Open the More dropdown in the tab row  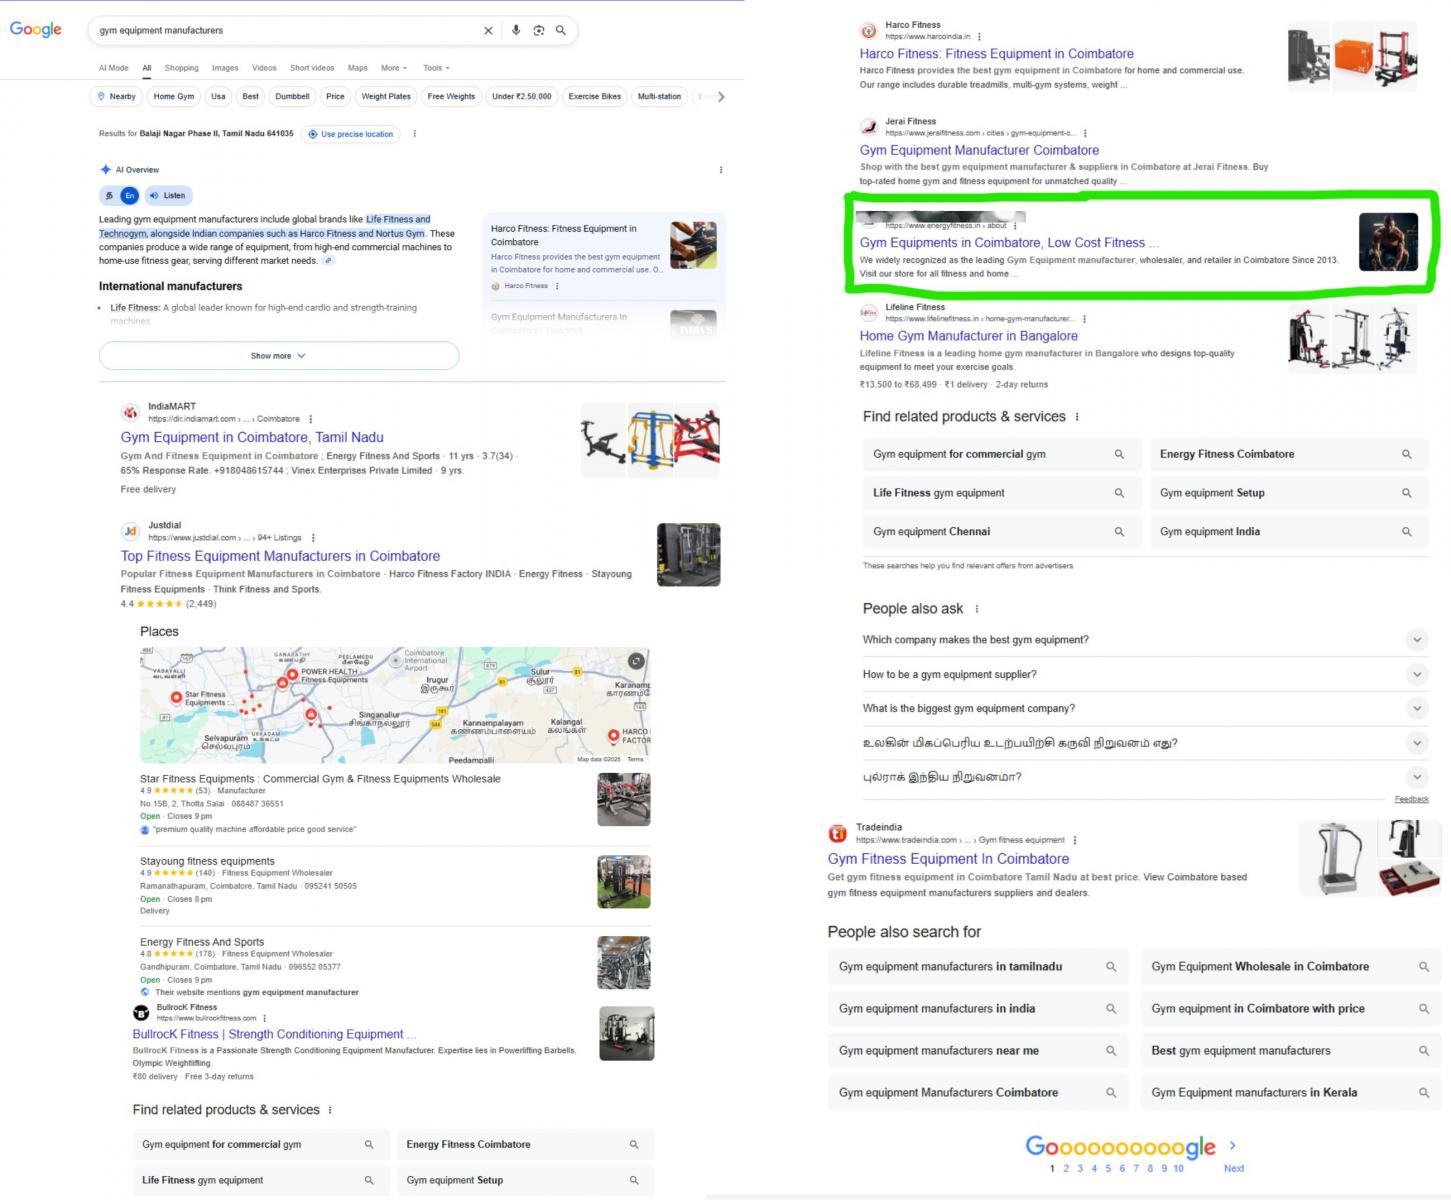[x=392, y=68]
